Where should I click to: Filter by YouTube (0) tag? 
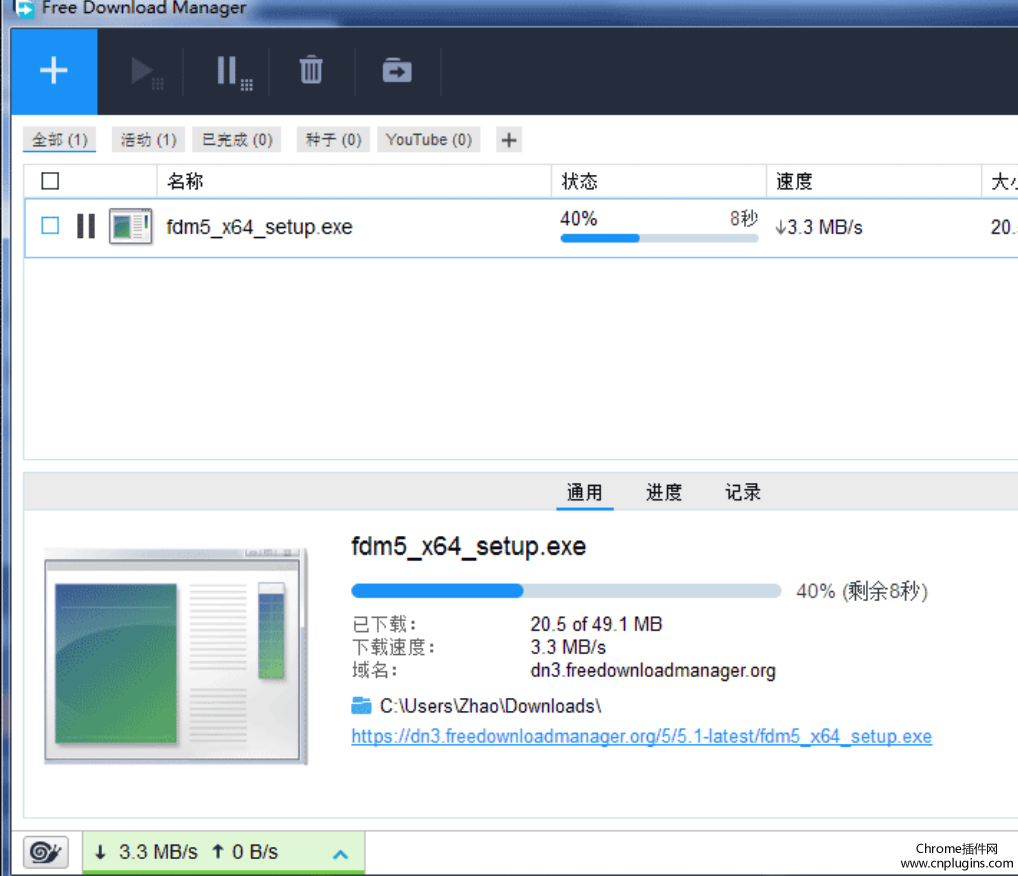(x=428, y=140)
